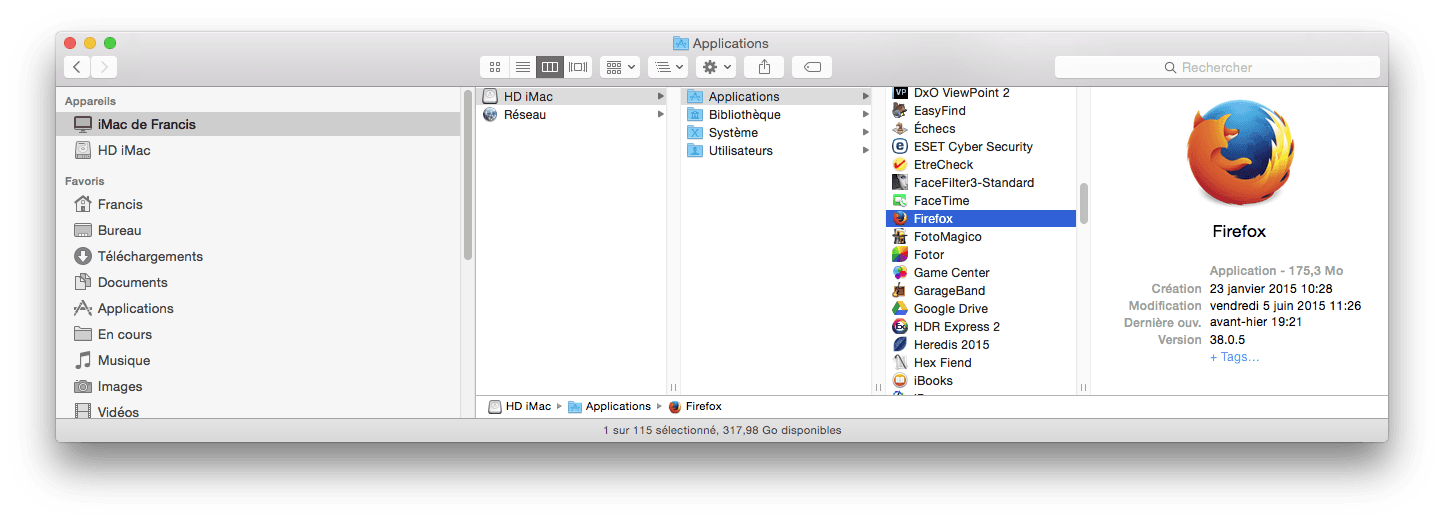This screenshot has height=522, width=1444.
Task: Switch to Cover Flow view
Action: click(x=578, y=67)
